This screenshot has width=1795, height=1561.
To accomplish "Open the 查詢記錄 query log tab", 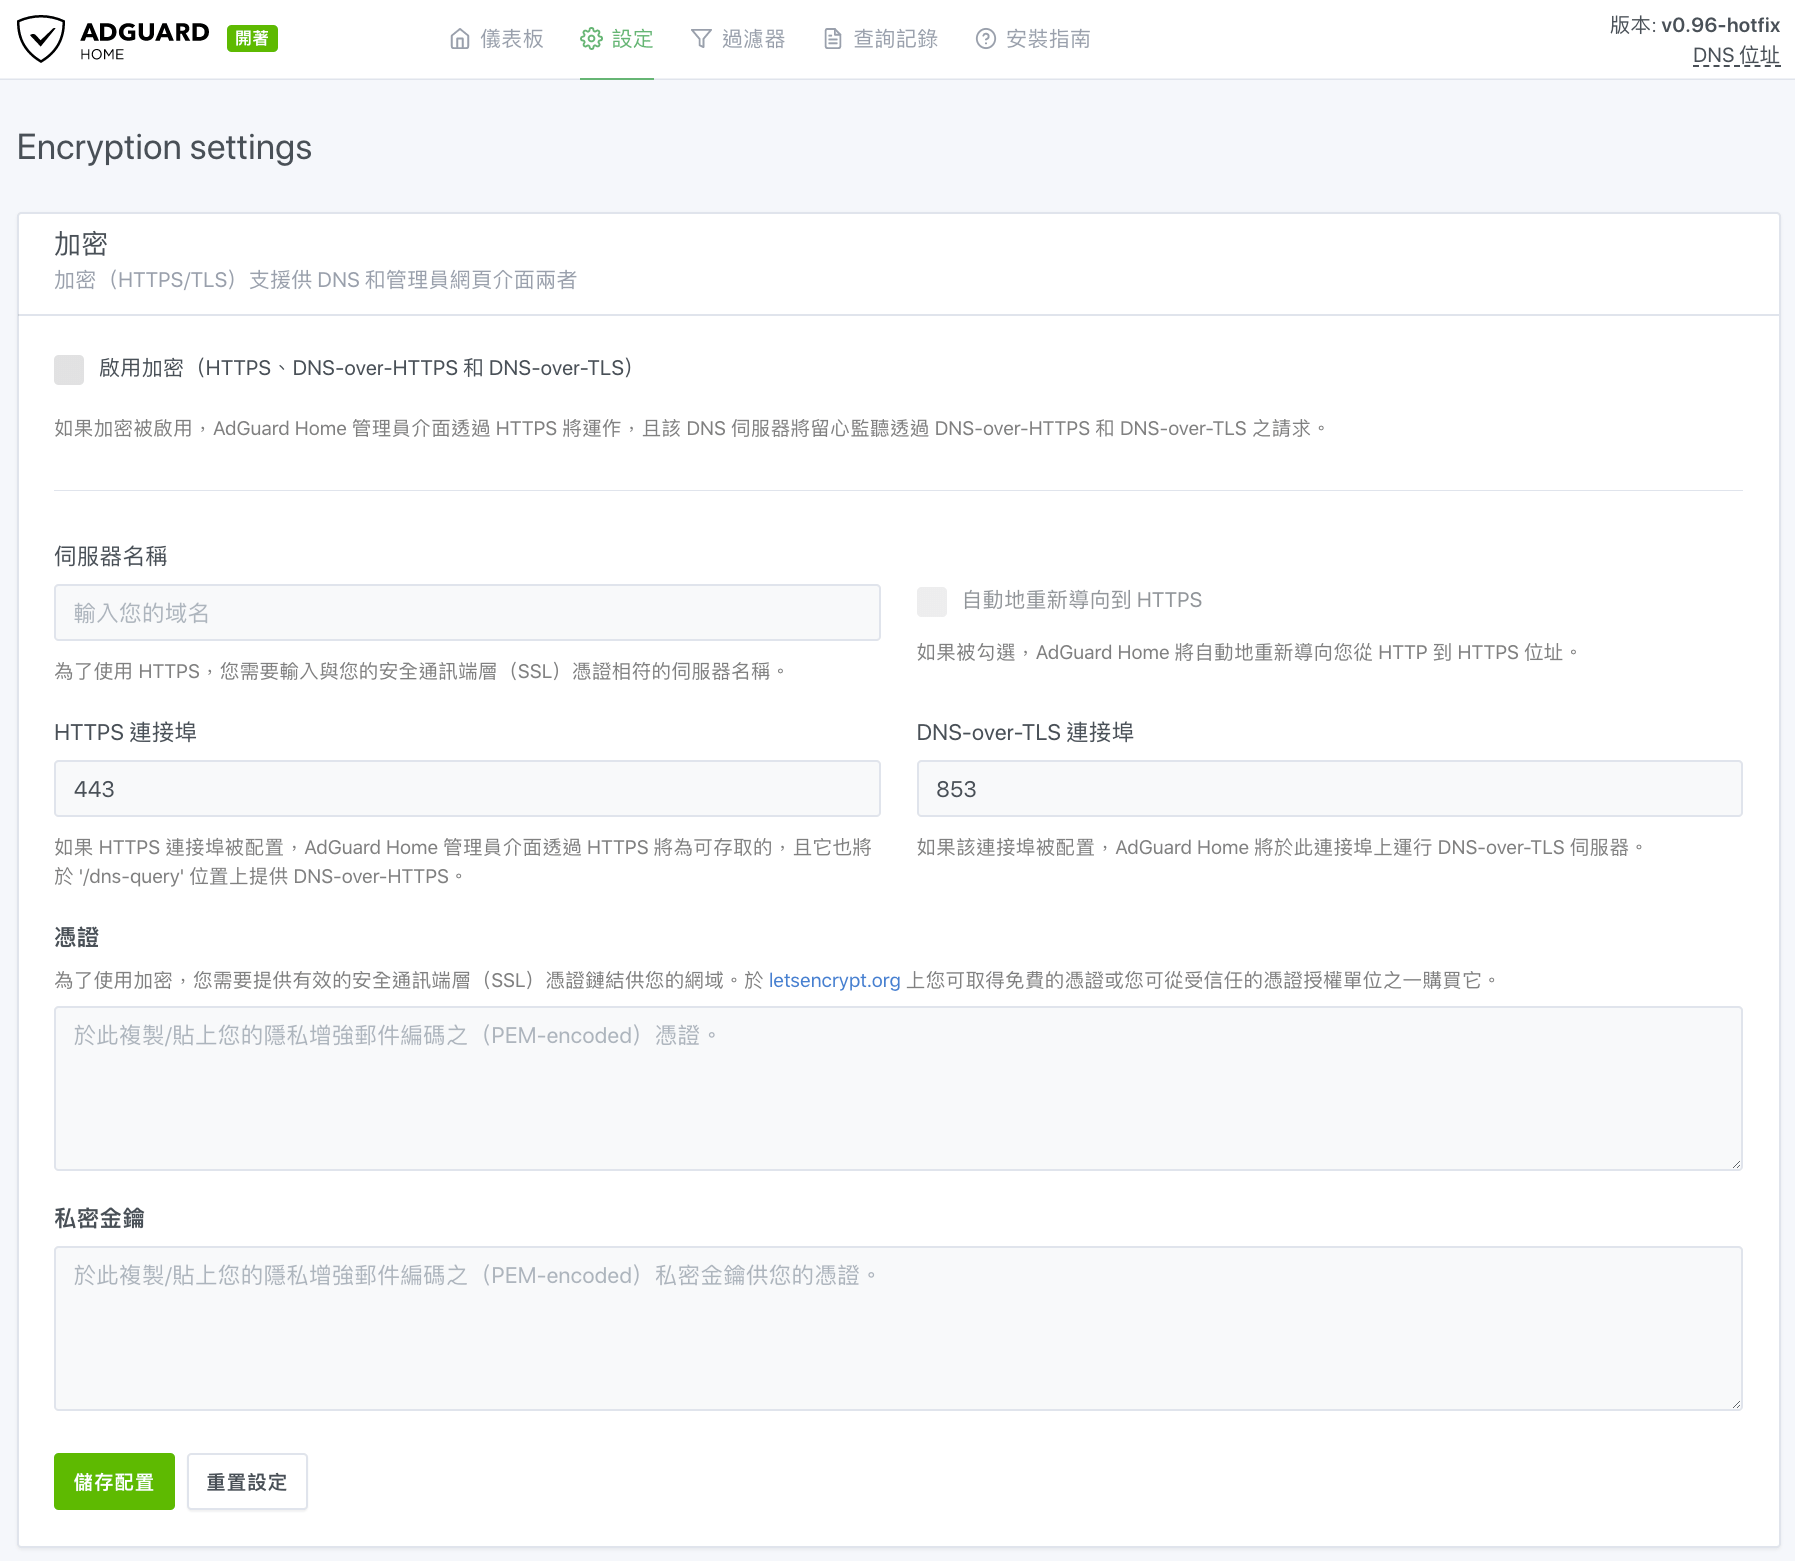I will tap(881, 39).
